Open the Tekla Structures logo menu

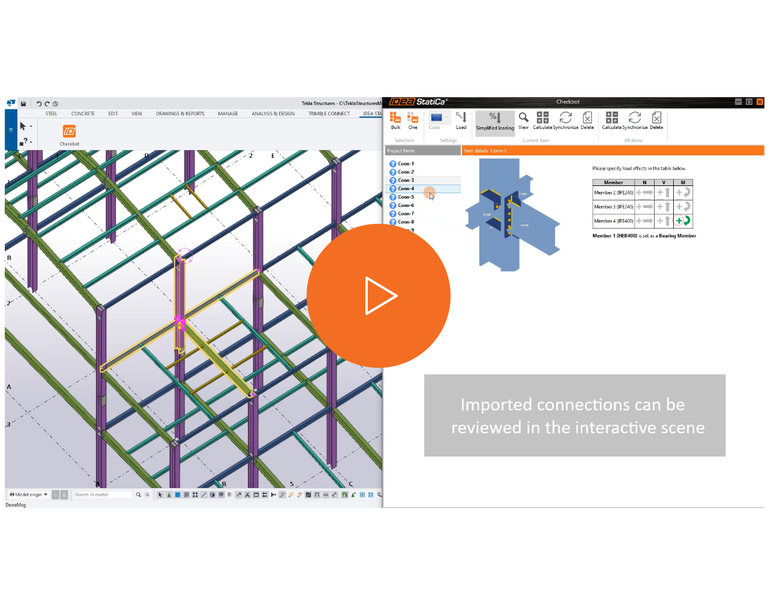[11, 103]
